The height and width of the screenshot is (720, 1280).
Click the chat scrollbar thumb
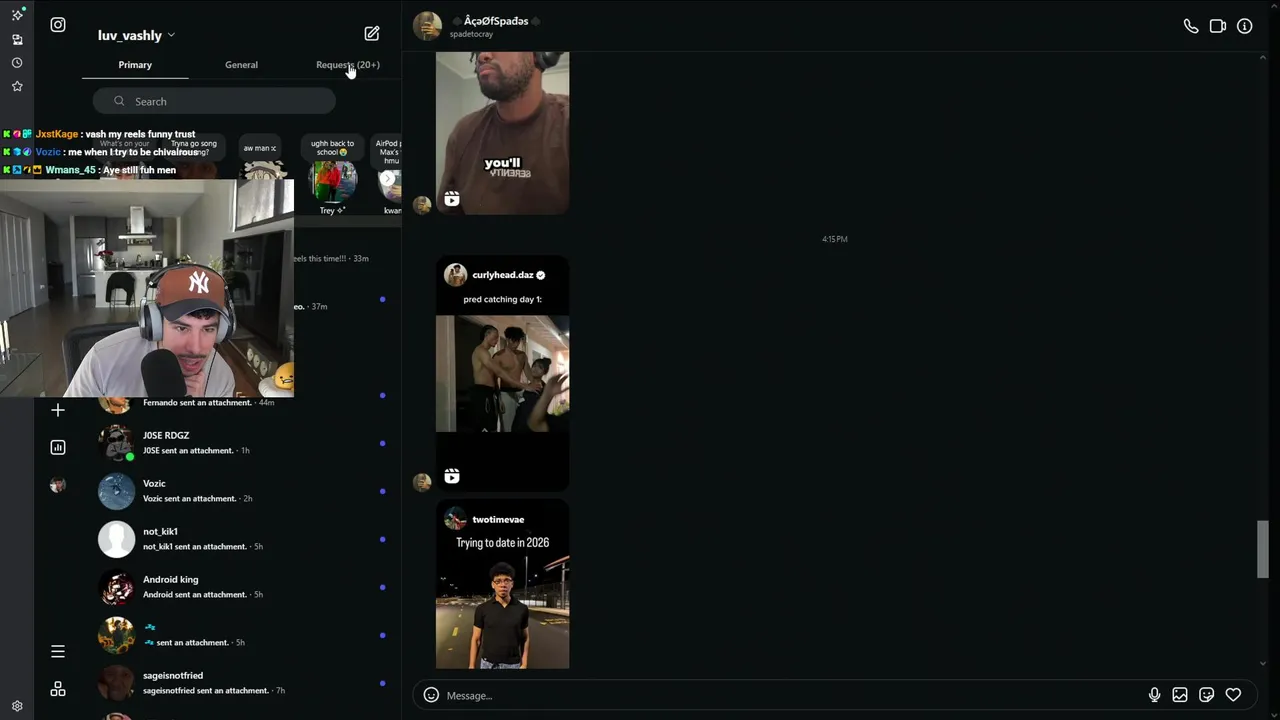click(x=1263, y=549)
